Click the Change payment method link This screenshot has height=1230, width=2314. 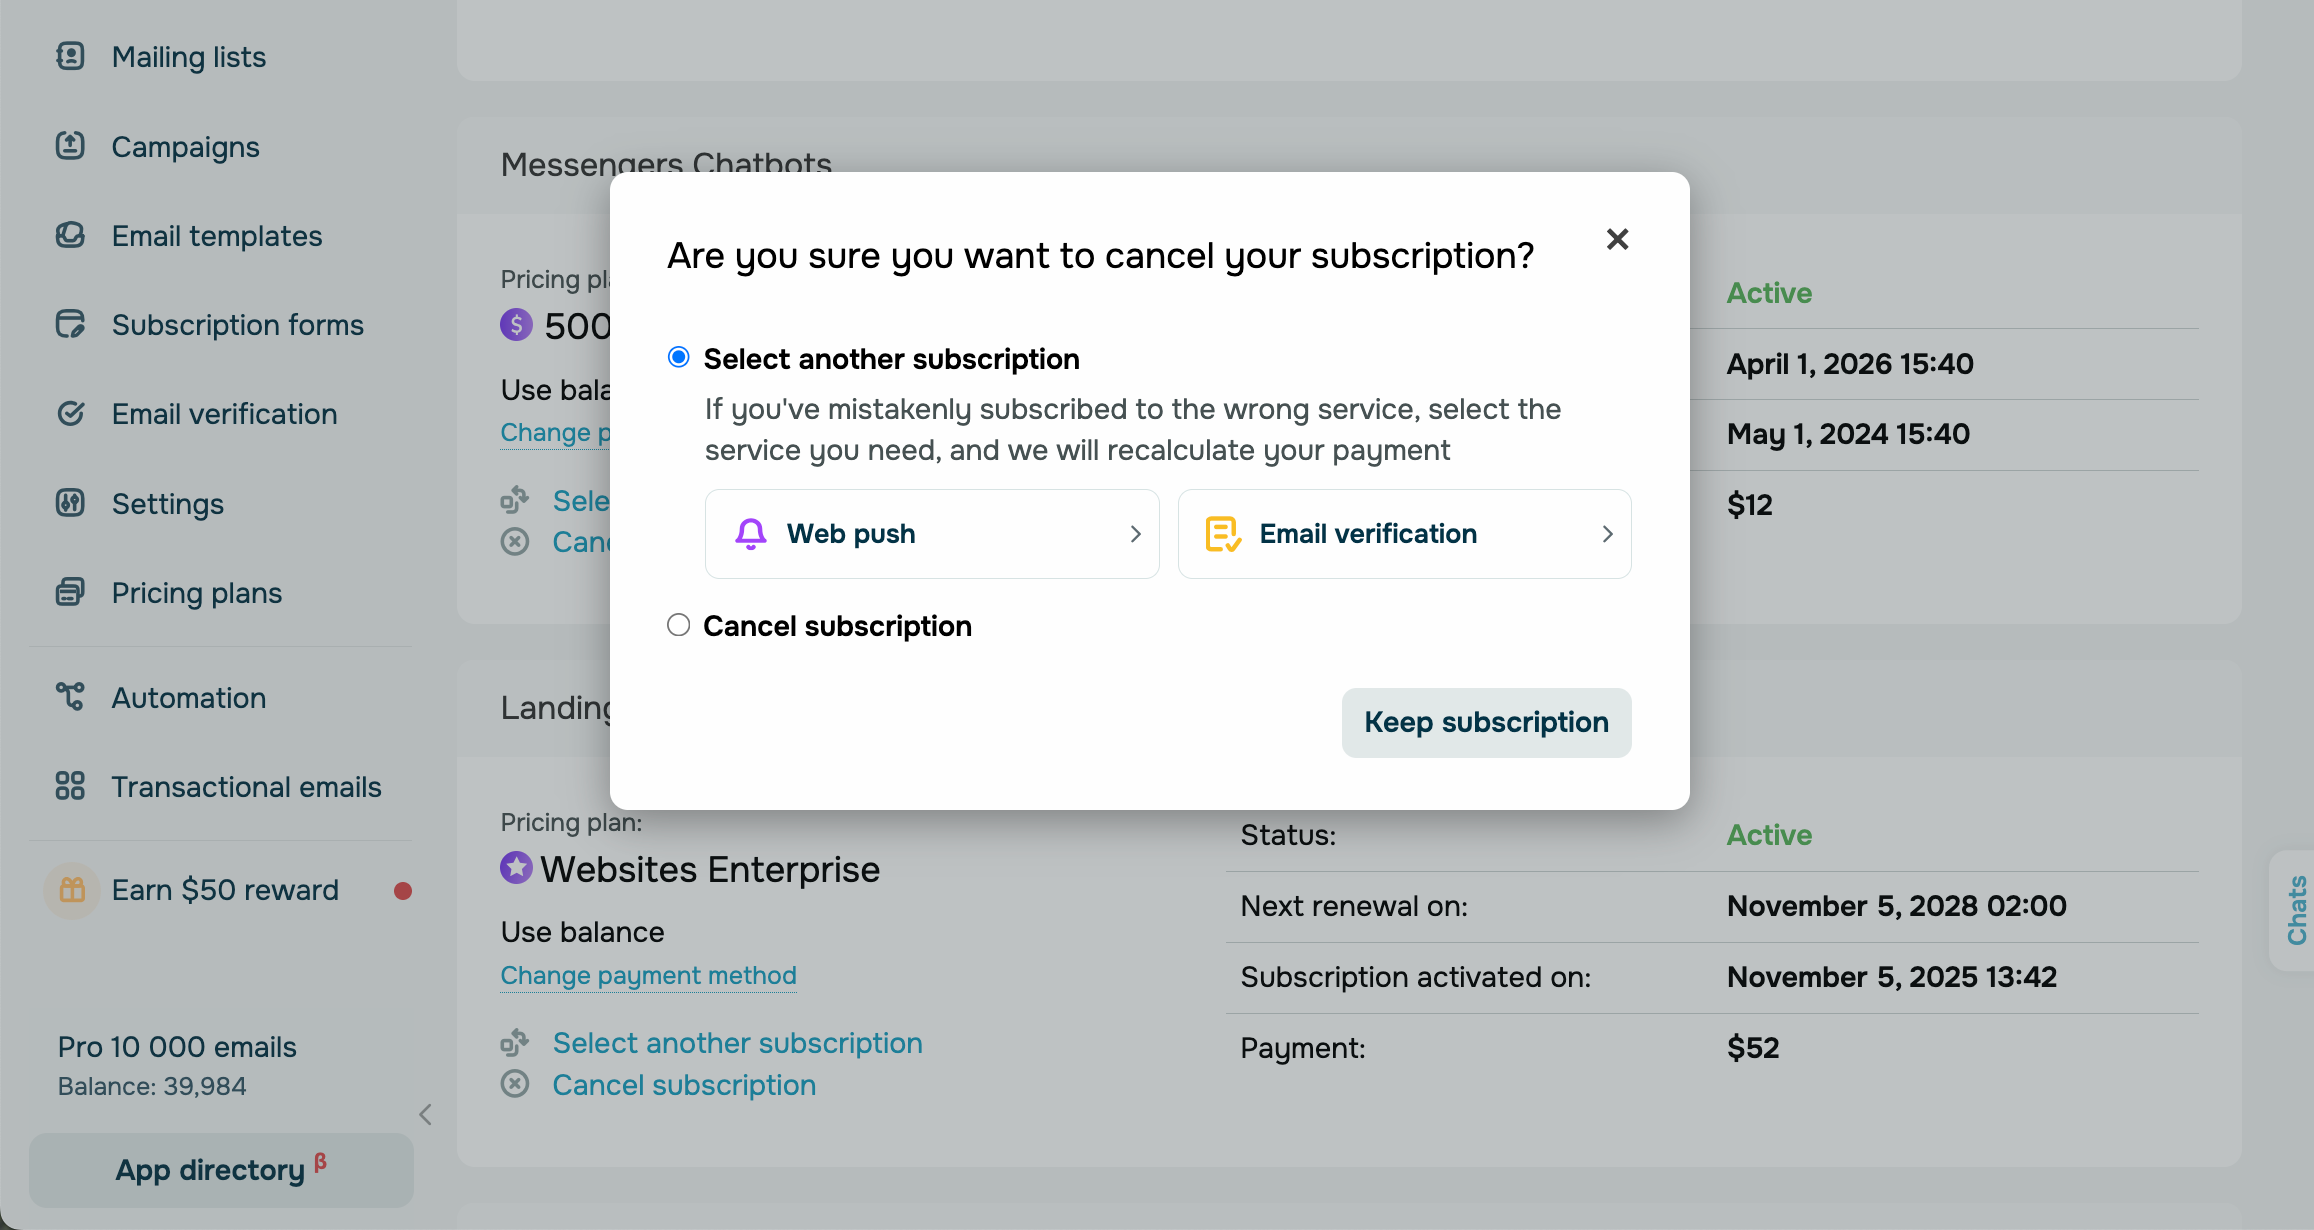tap(648, 975)
